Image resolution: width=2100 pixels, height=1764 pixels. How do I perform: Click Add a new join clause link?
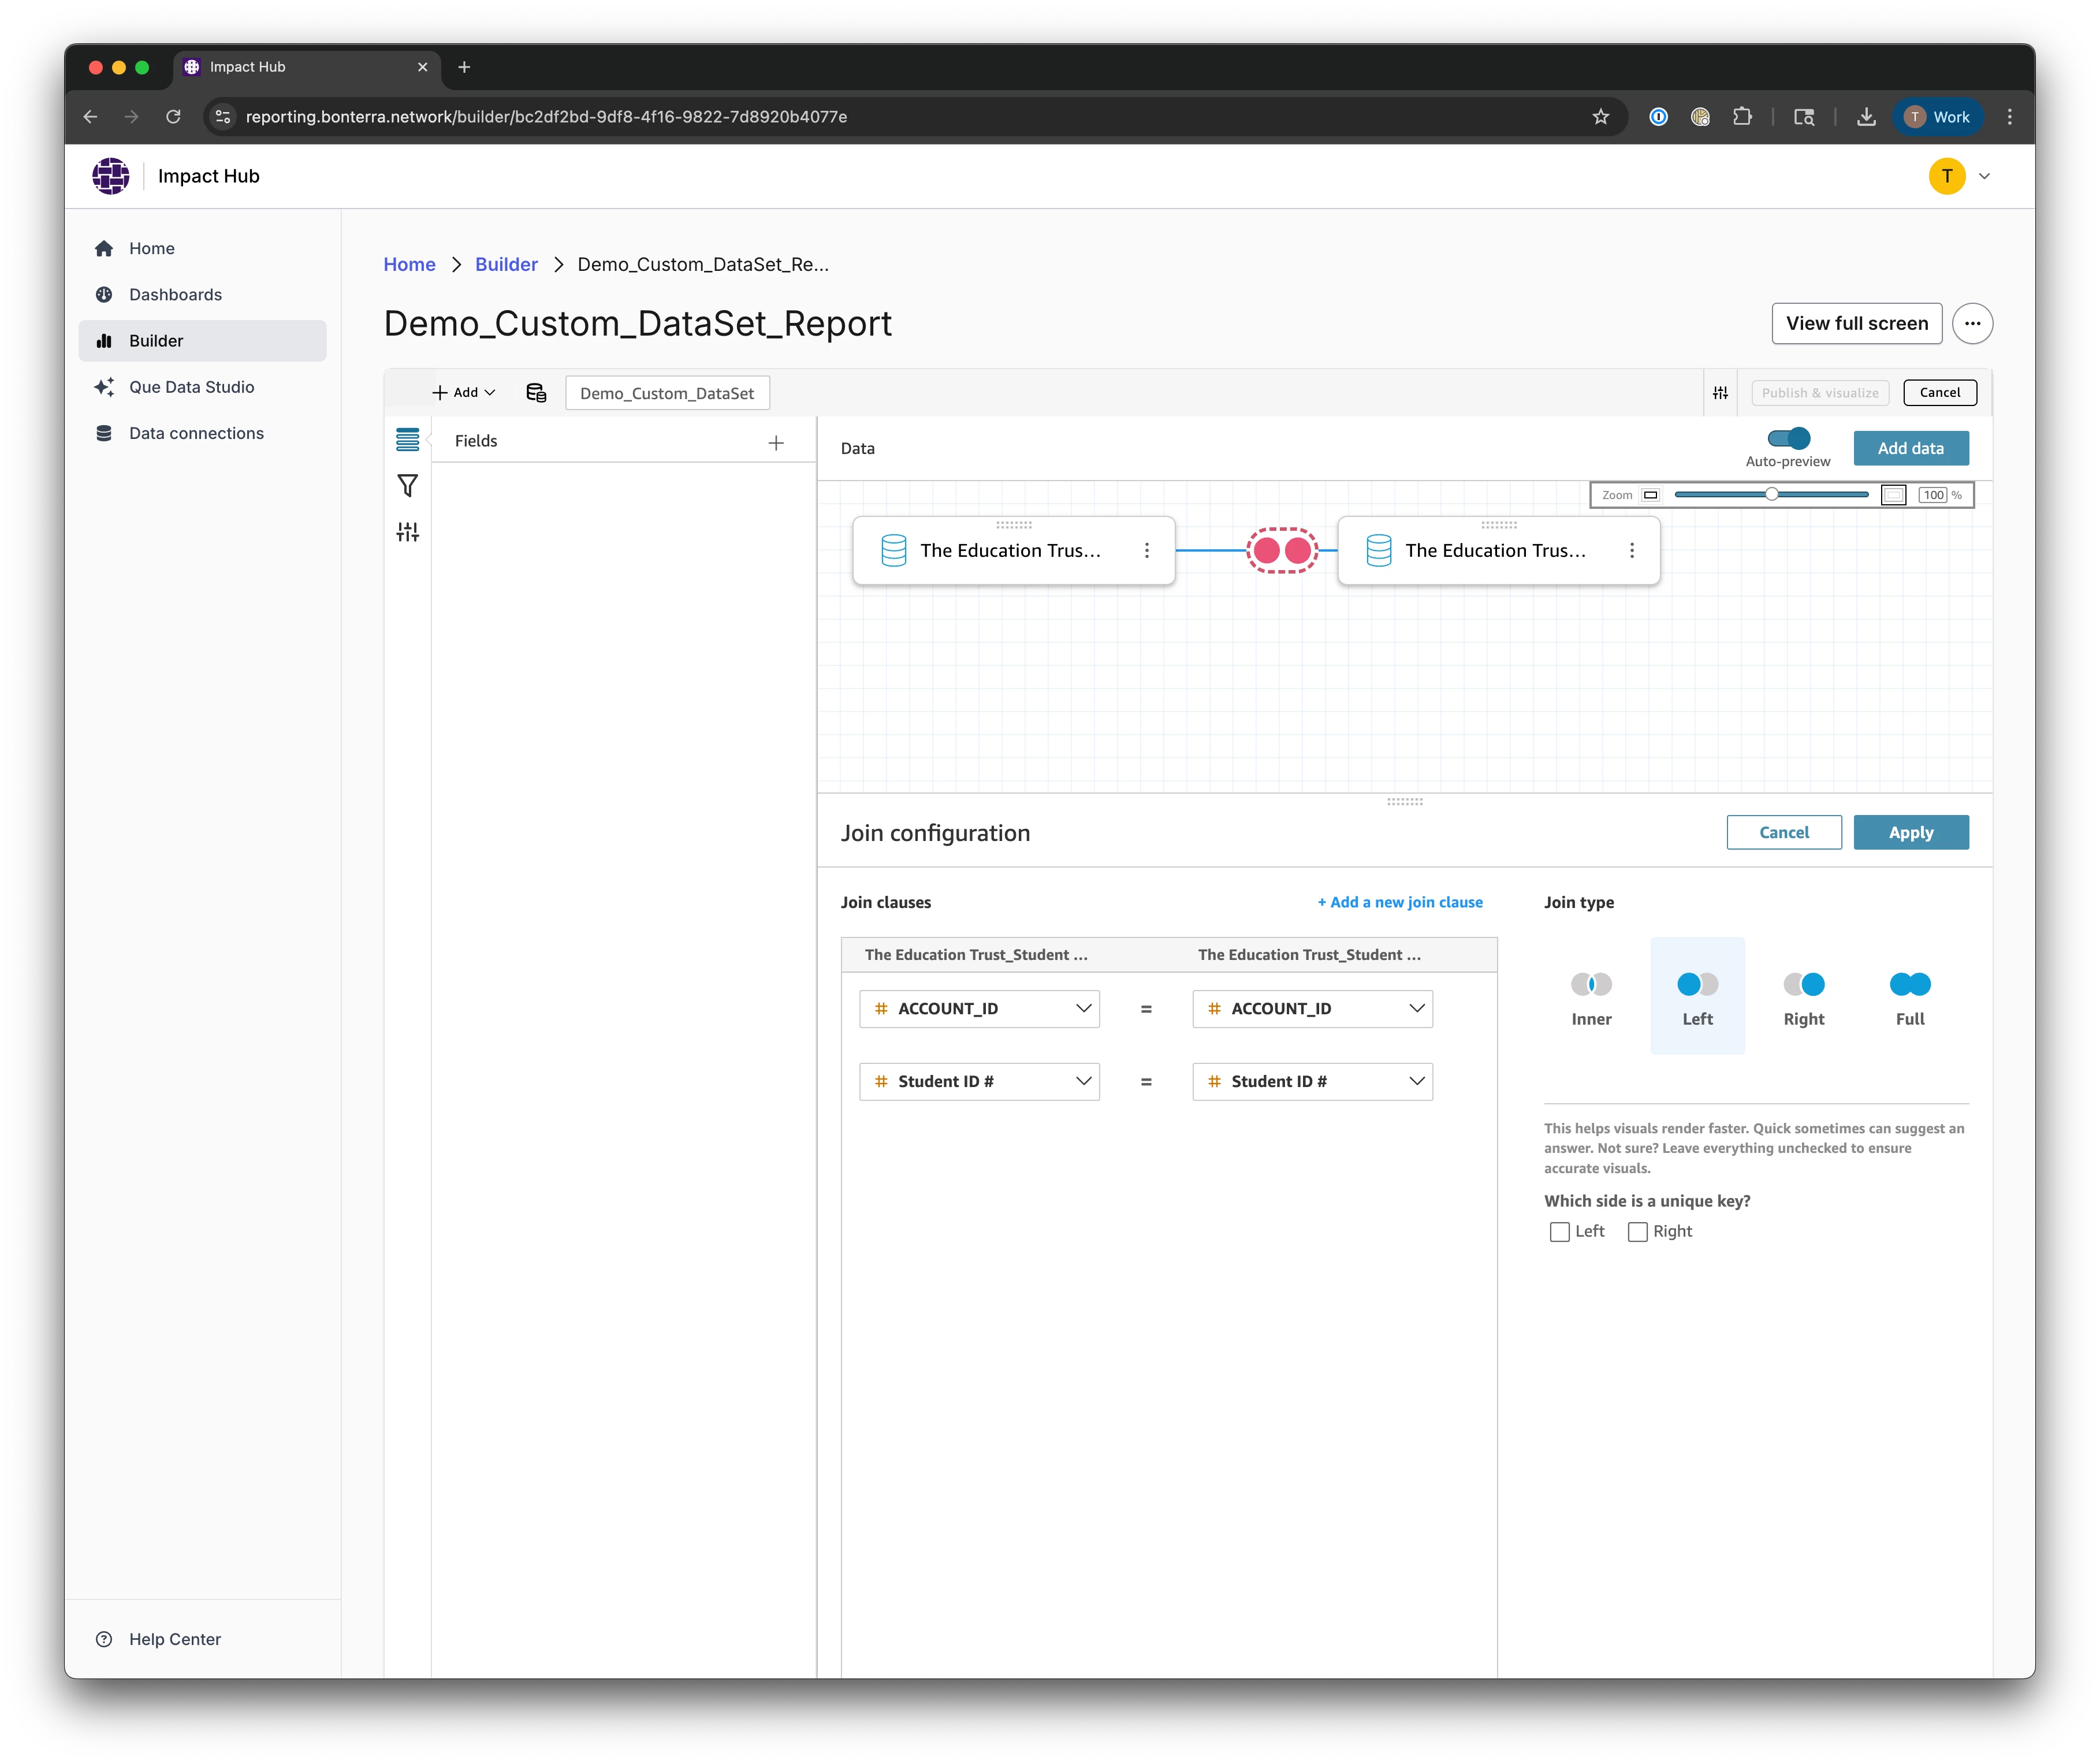(x=1400, y=902)
